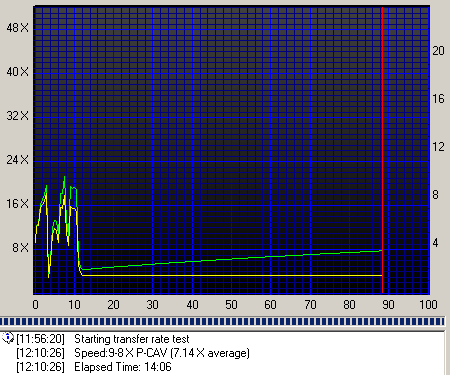This screenshot has height=375, width=450.
Task: Click the 0 label at the axis origin
Action: (36, 305)
